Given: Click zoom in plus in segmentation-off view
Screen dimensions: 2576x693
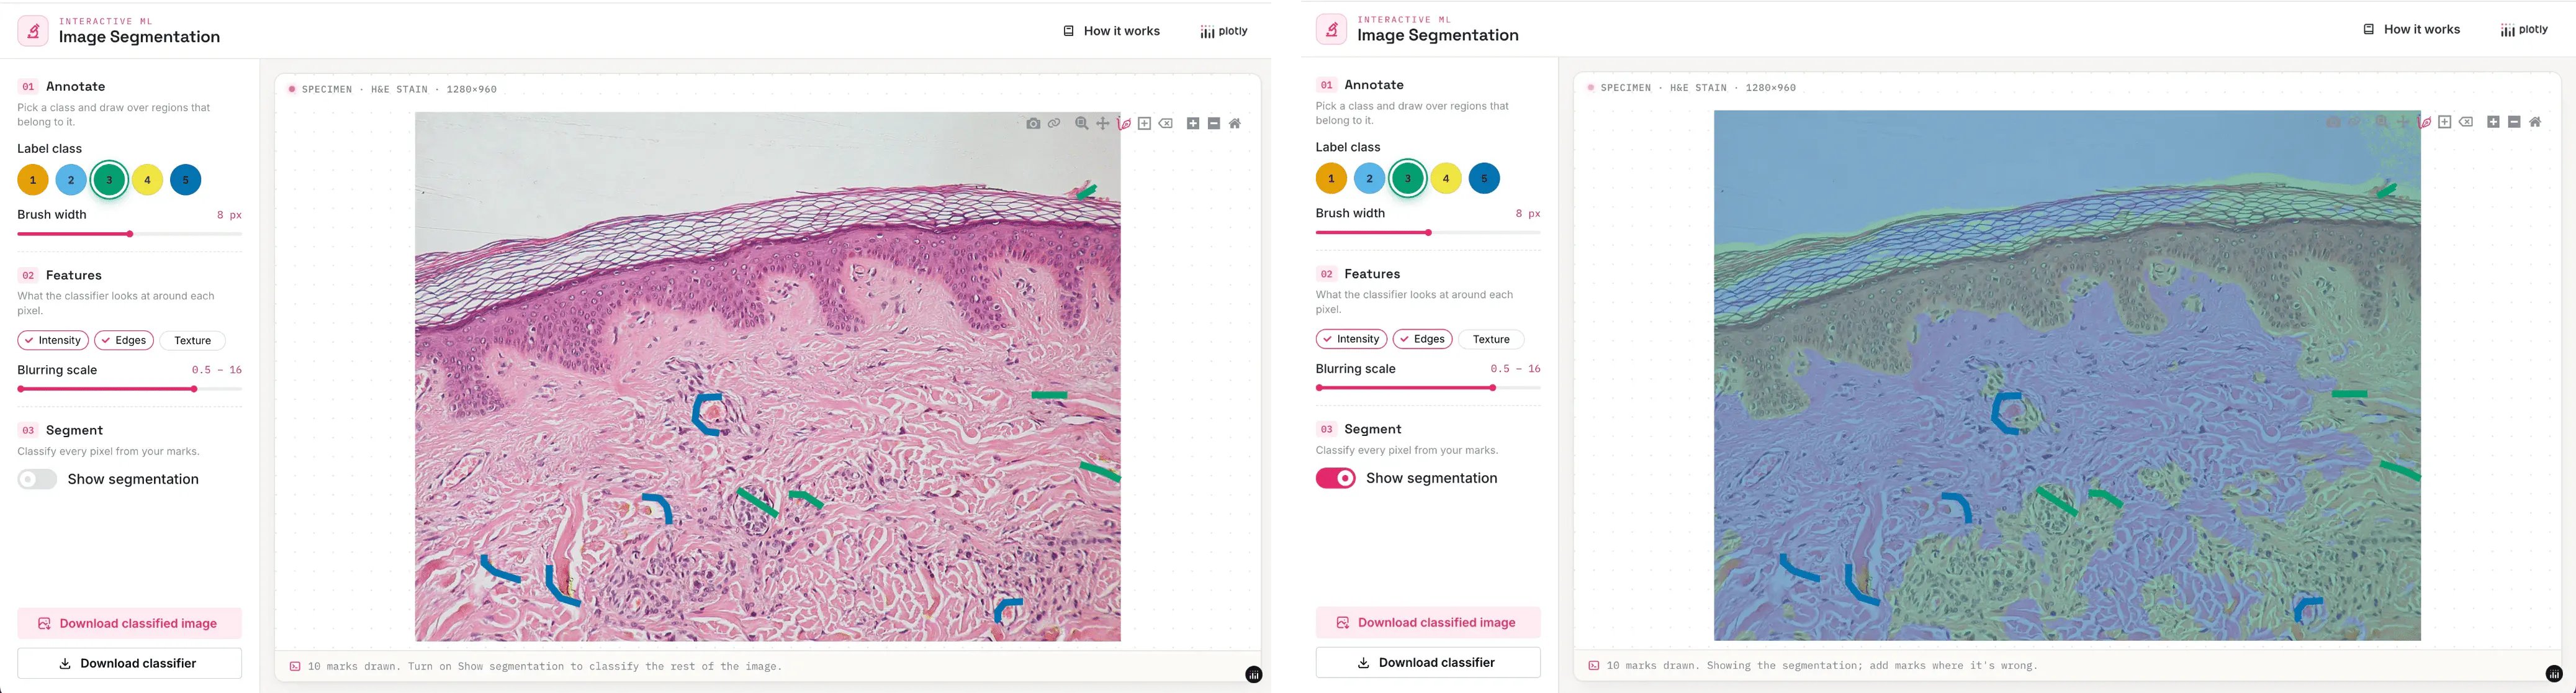Looking at the screenshot, I should pyautogui.click(x=1193, y=124).
